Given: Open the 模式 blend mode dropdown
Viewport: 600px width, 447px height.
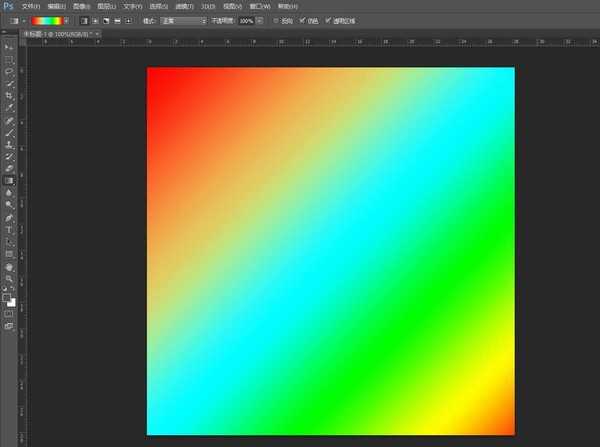Looking at the screenshot, I should (x=184, y=20).
